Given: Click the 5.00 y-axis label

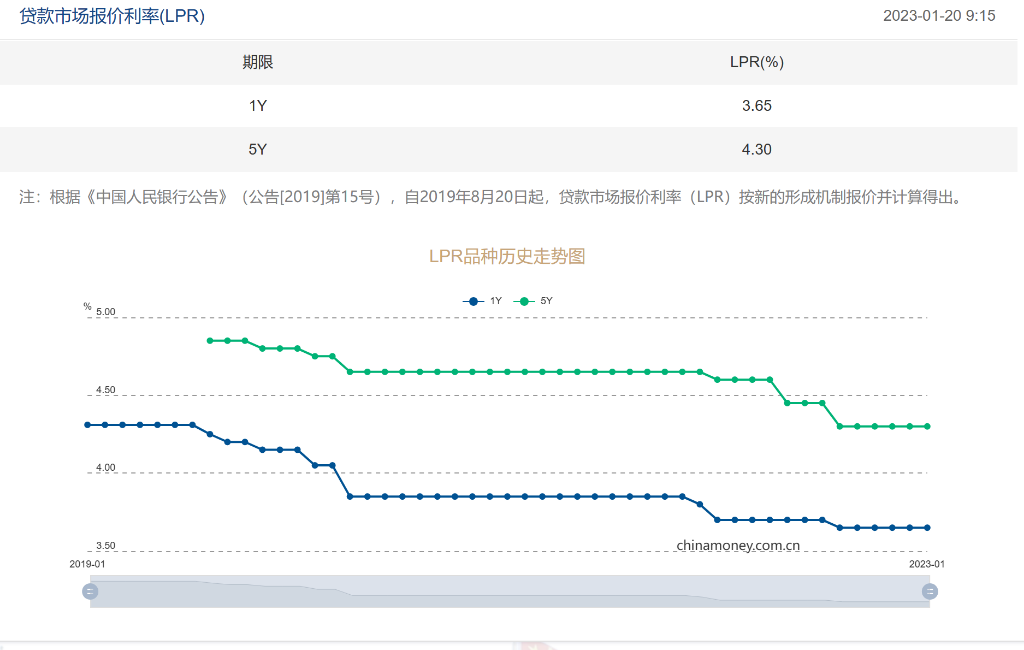Looking at the screenshot, I should 105,312.
